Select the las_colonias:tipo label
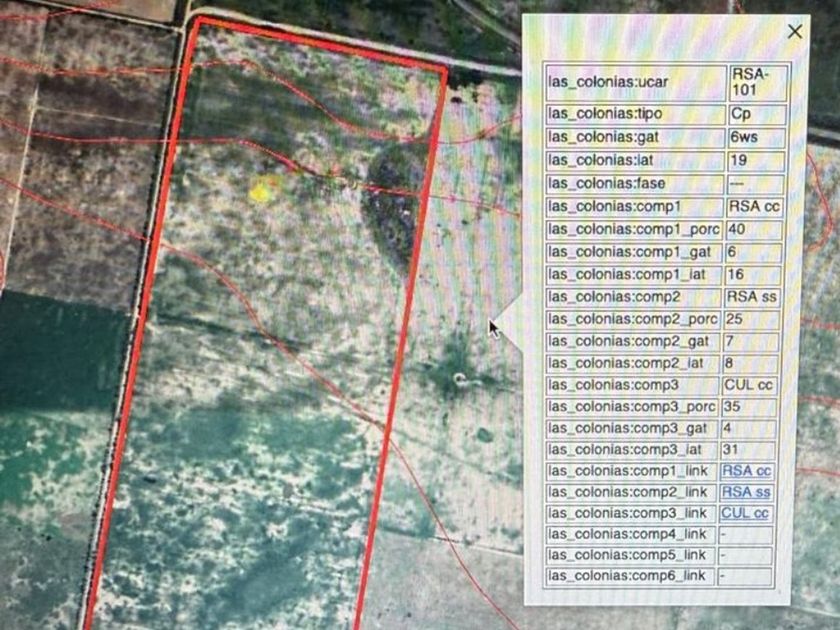 coord(605,114)
